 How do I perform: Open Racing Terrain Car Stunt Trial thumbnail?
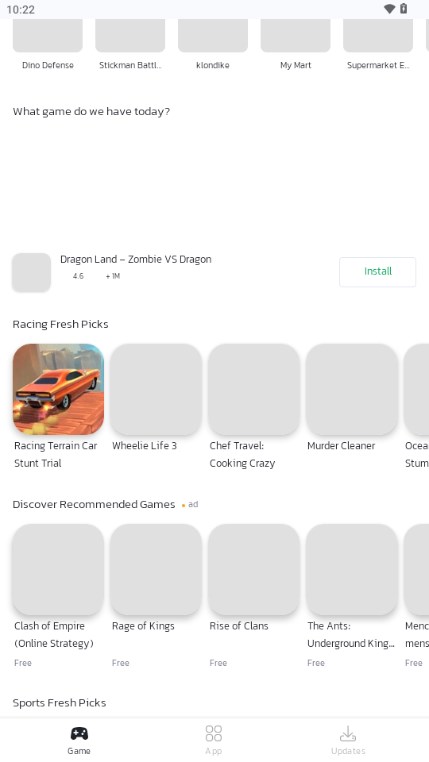pos(58,389)
